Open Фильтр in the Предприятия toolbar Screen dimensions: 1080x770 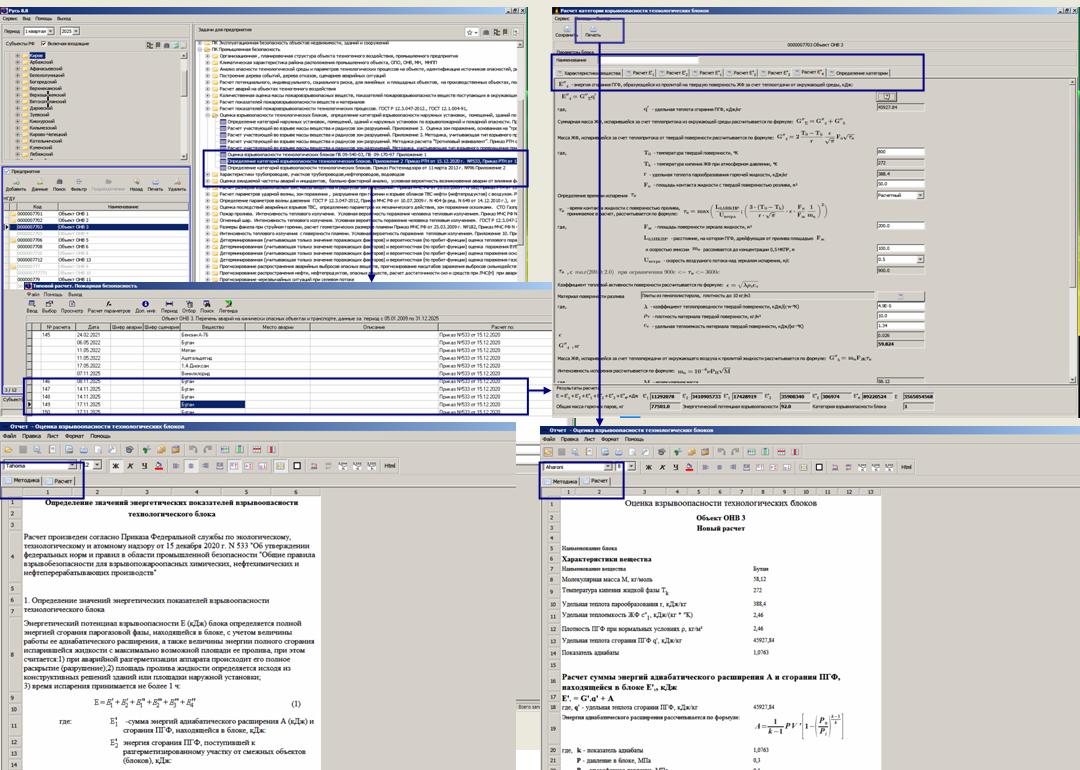[78, 184]
